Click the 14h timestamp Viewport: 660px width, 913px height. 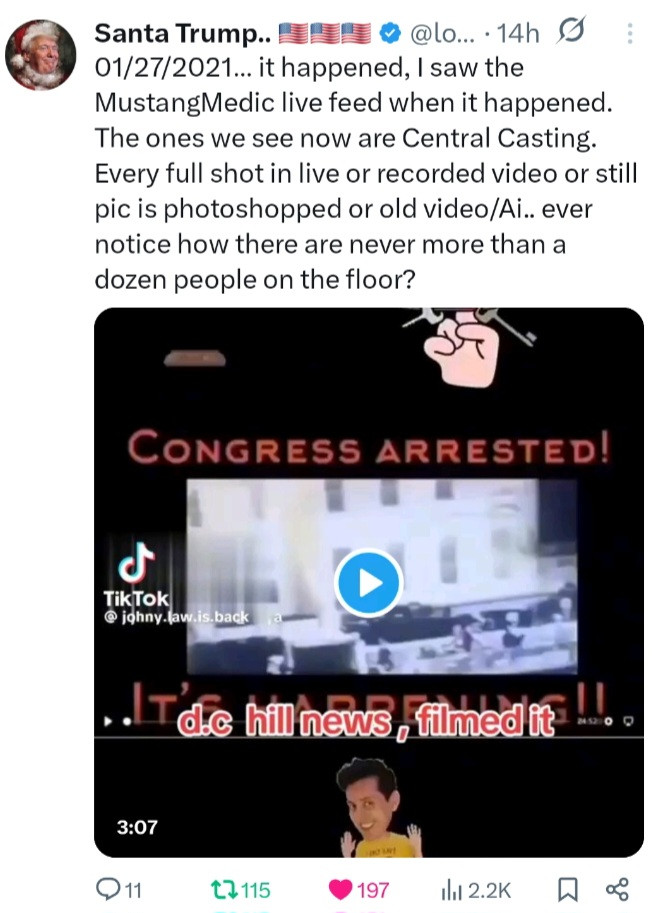(517, 34)
